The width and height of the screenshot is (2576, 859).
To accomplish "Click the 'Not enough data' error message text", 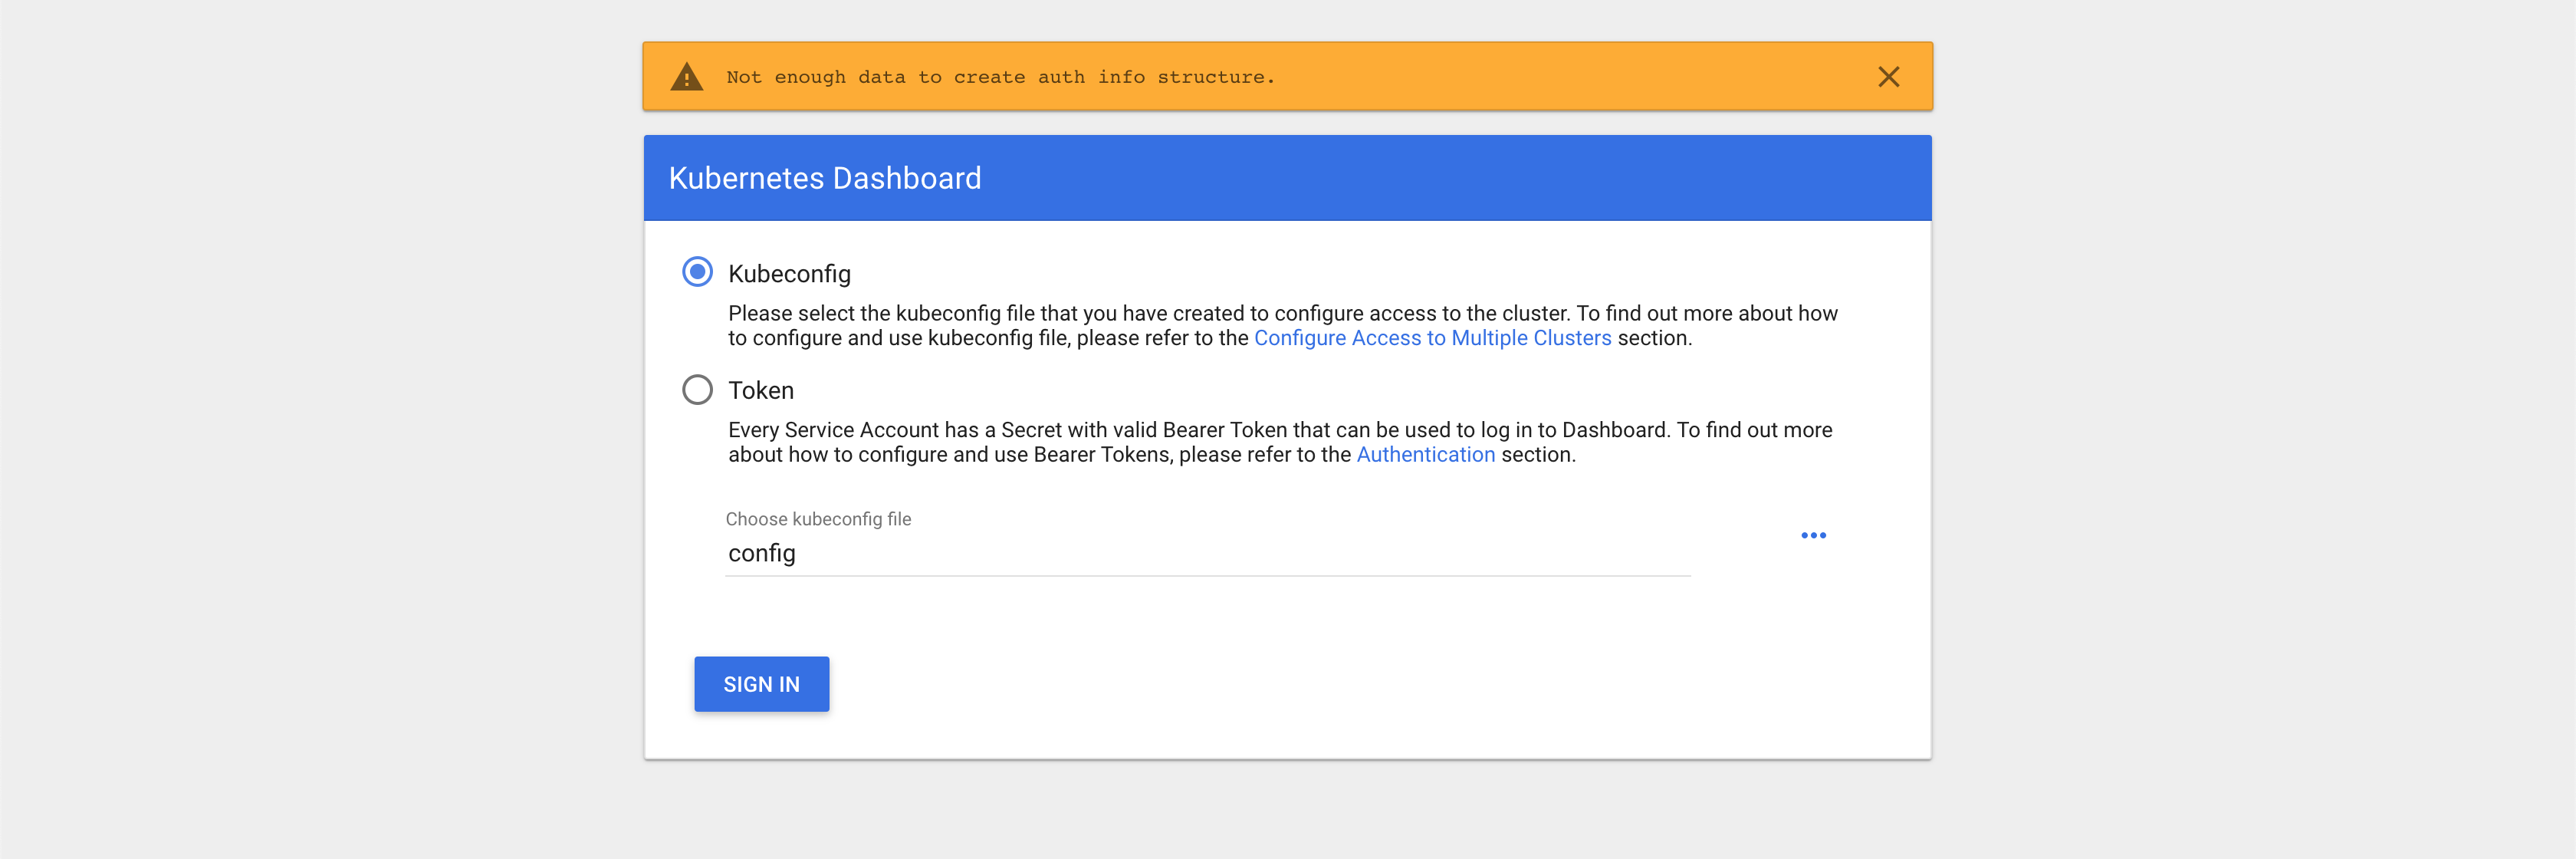I will [x=1000, y=77].
